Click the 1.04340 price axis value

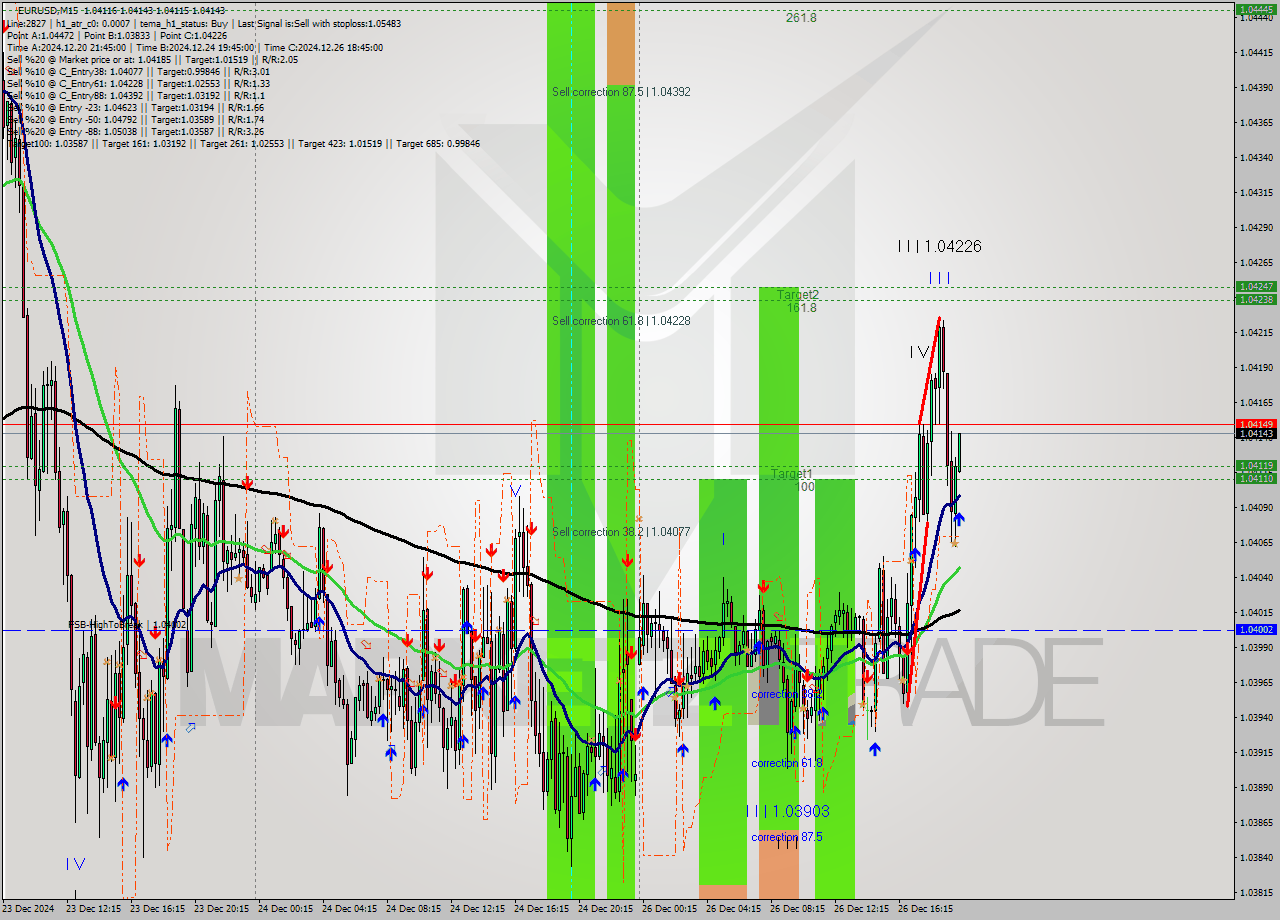pos(1256,157)
